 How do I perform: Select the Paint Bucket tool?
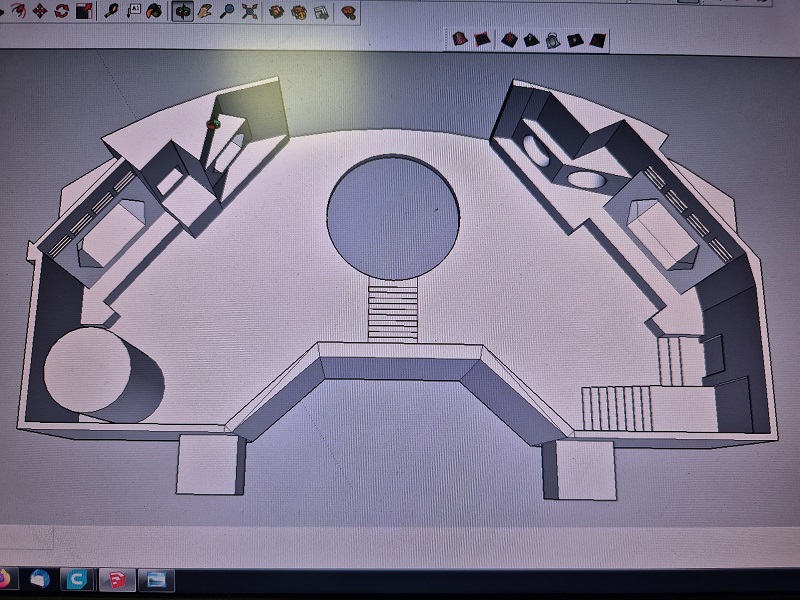point(155,11)
